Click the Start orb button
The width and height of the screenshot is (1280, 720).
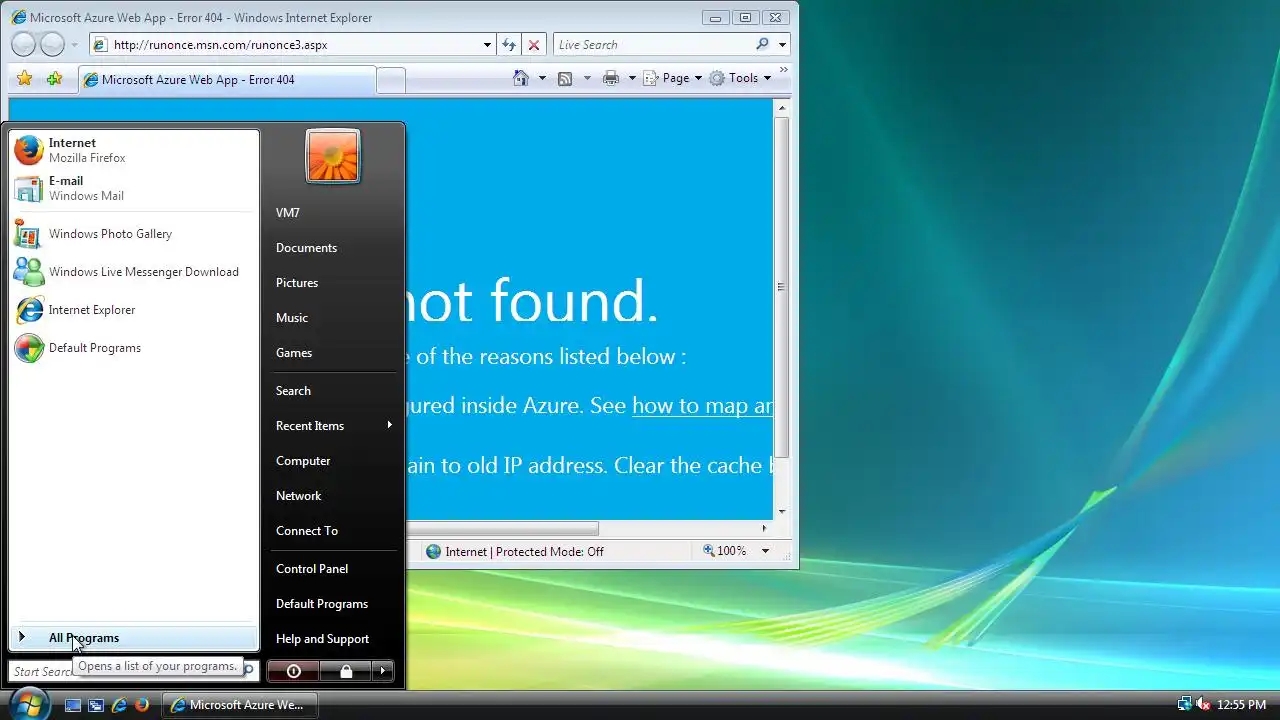(28, 703)
